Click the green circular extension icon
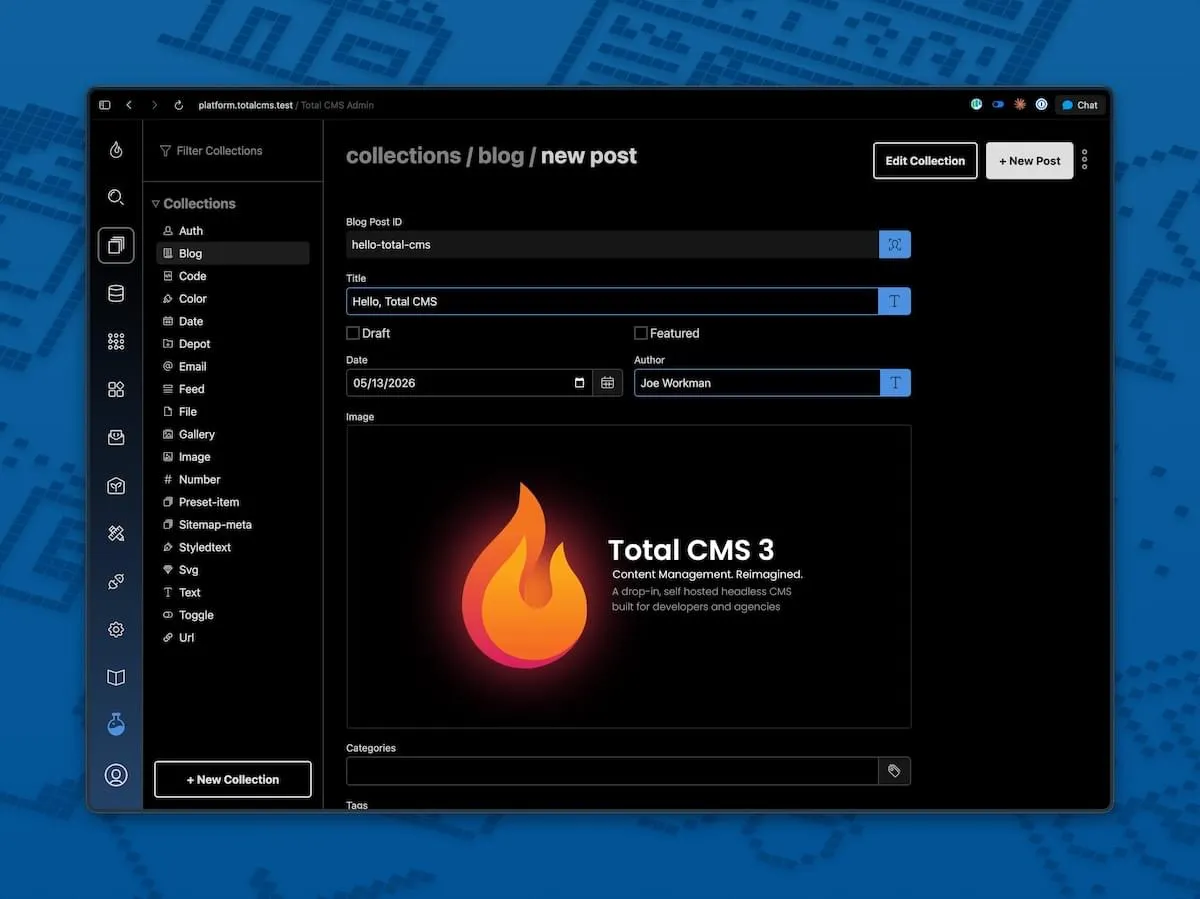The image size is (1200, 899). pos(976,104)
